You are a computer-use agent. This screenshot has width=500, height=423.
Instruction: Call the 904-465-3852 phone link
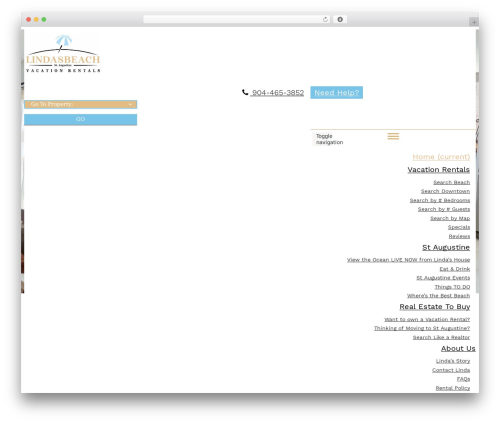[x=278, y=93]
